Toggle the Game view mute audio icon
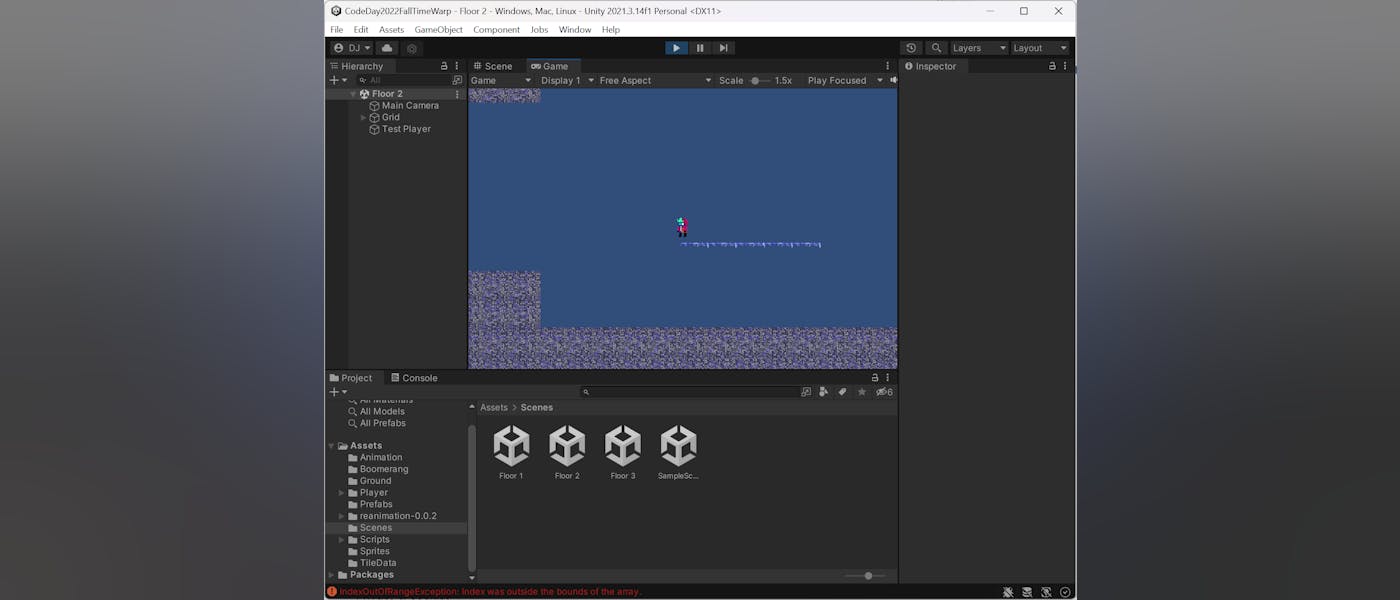 pyautogui.click(x=893, y=80)
